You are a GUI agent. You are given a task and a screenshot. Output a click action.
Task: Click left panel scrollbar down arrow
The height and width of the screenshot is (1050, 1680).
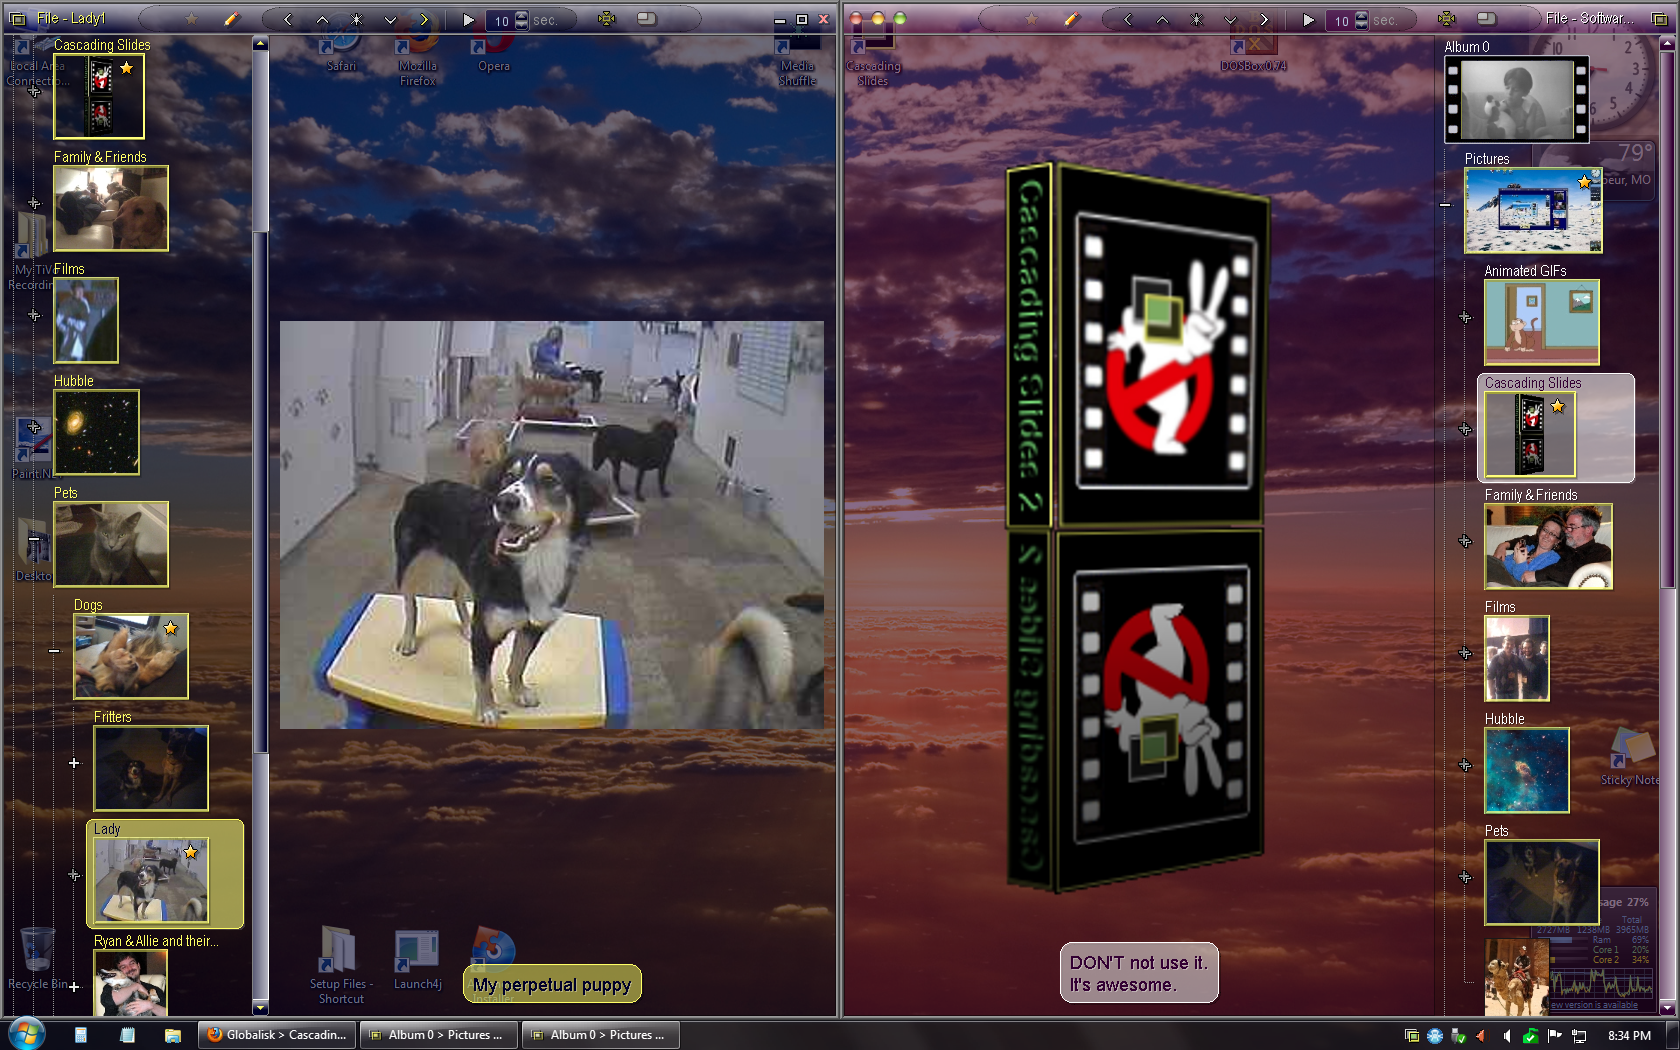click(261, 1008)
